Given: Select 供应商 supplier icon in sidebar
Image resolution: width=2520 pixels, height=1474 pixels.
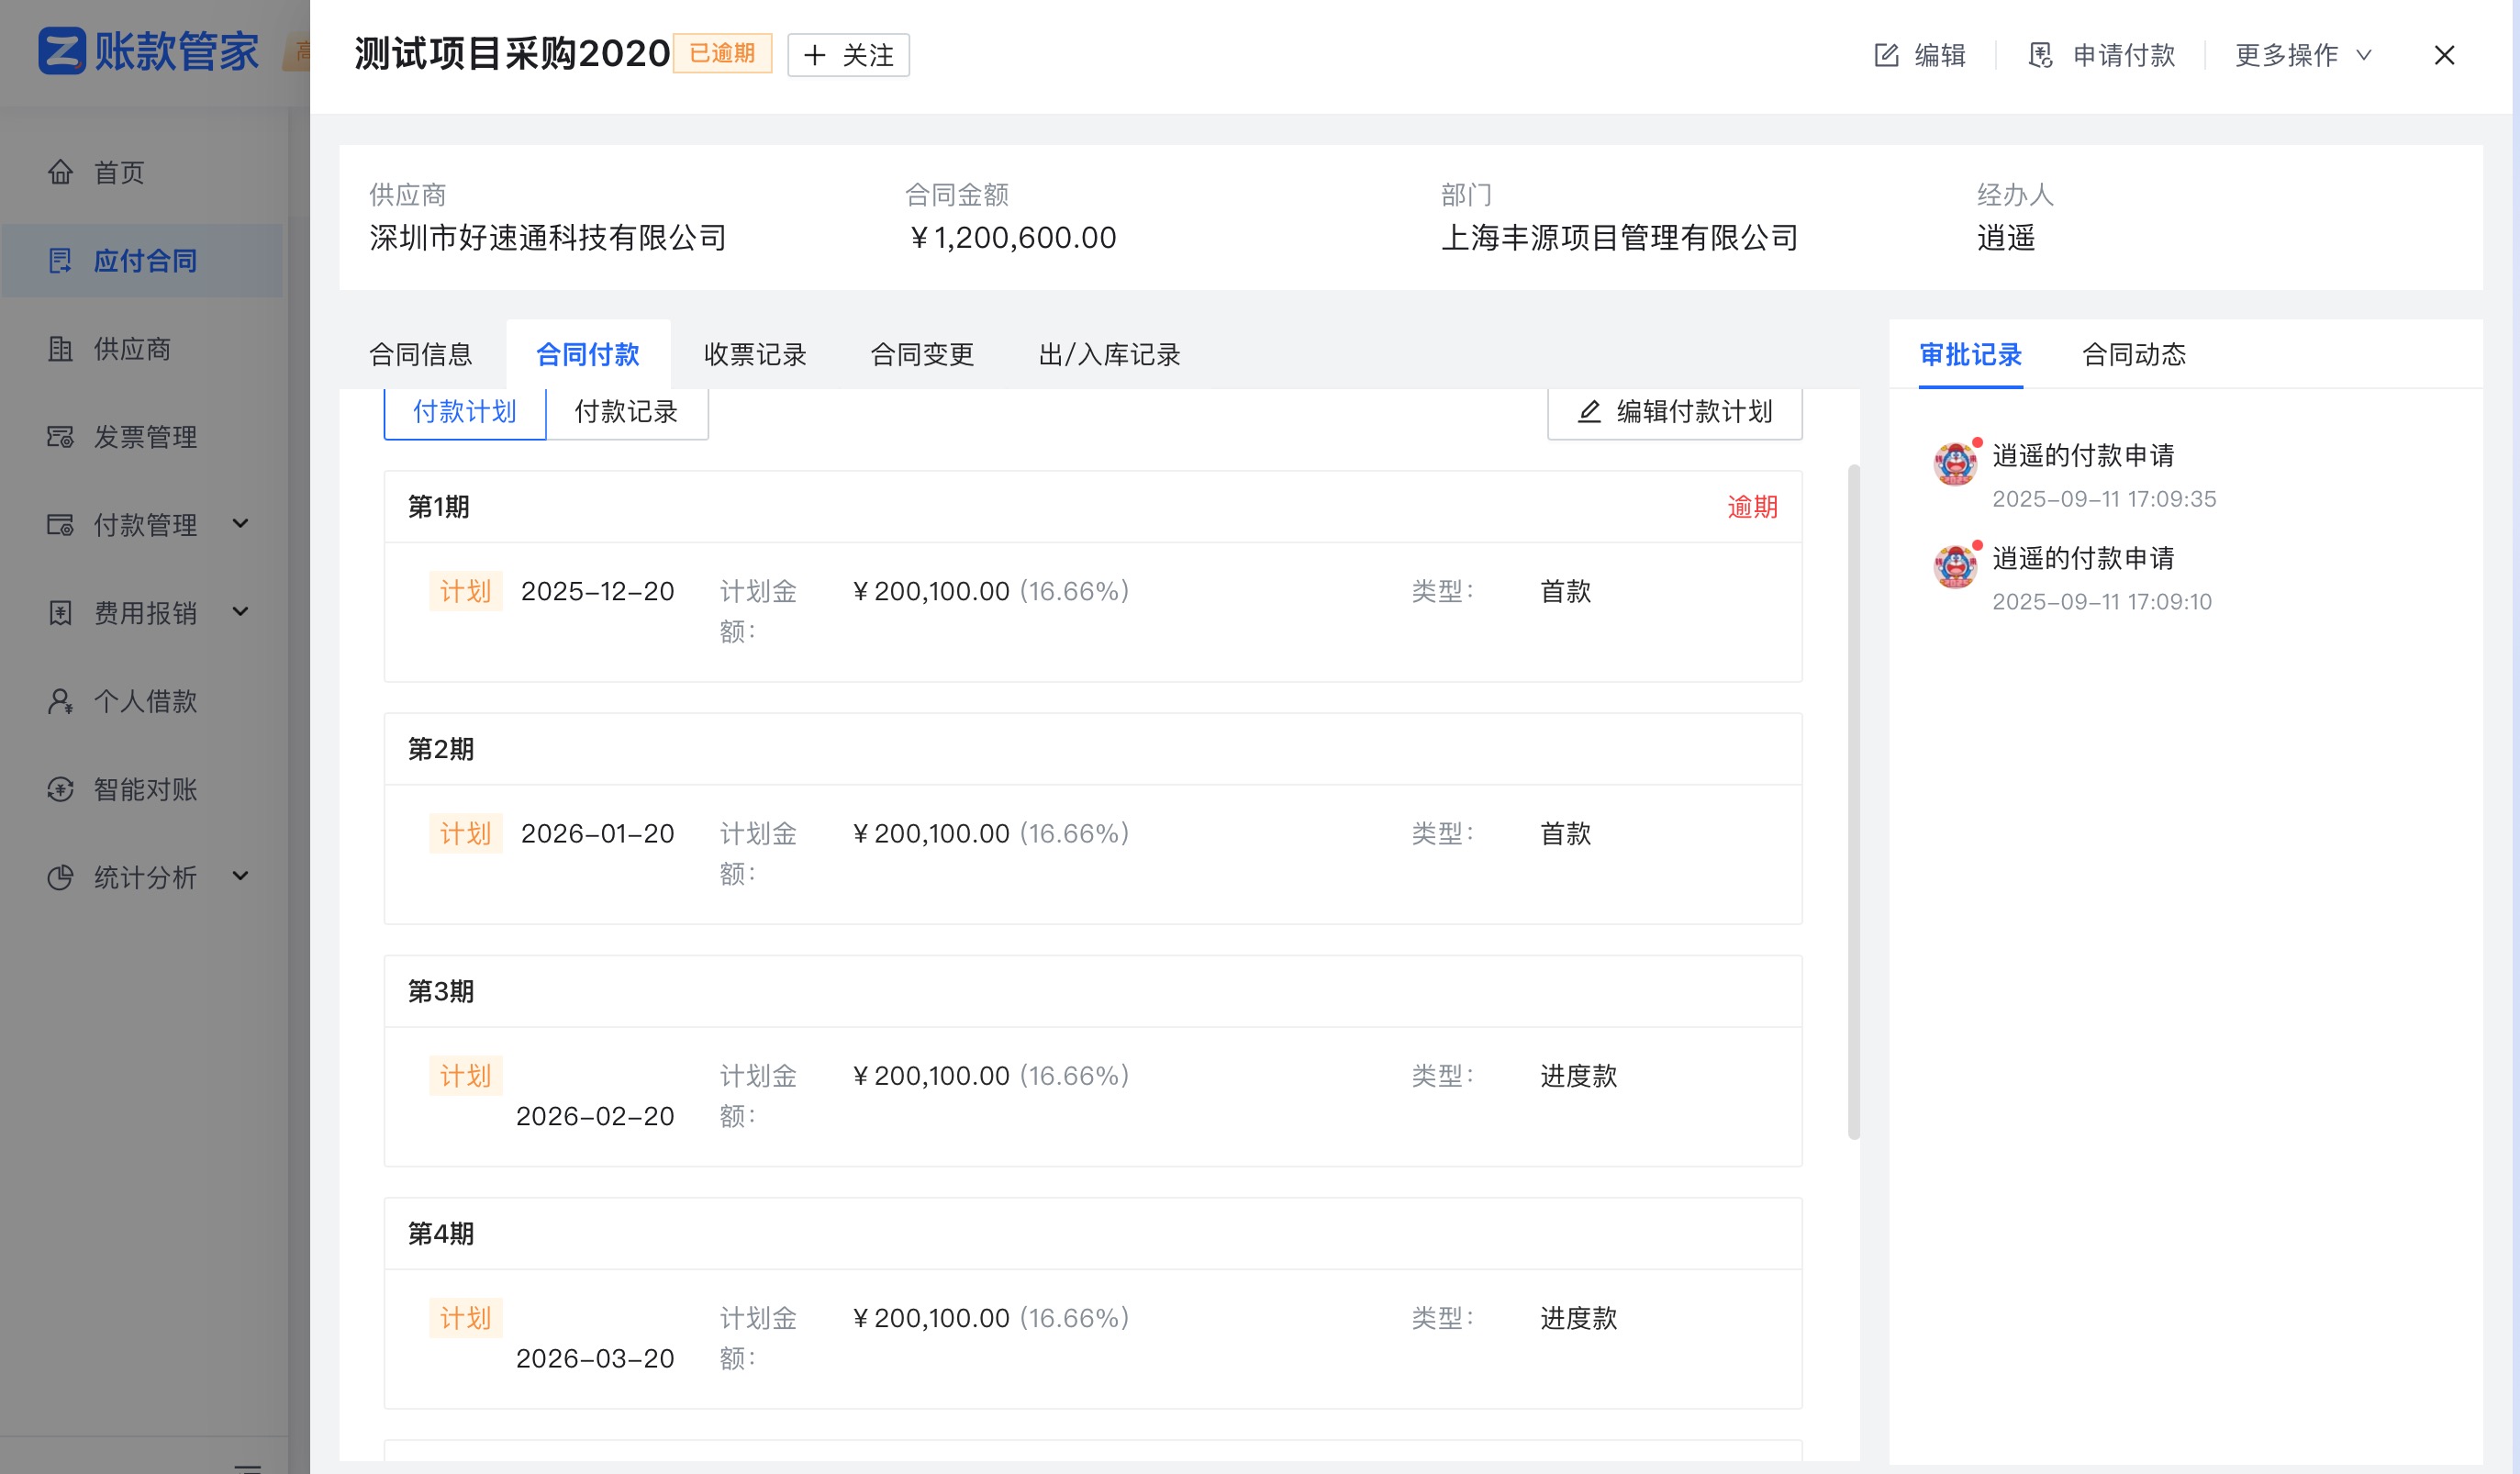Looking at the screenshot, I should point(60,349).
